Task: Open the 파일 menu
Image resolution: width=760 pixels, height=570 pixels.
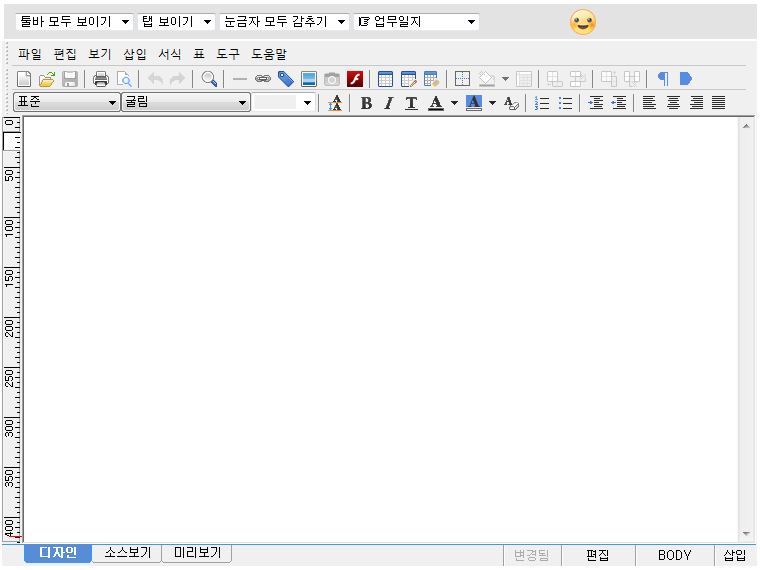Action: click(30, 54)
